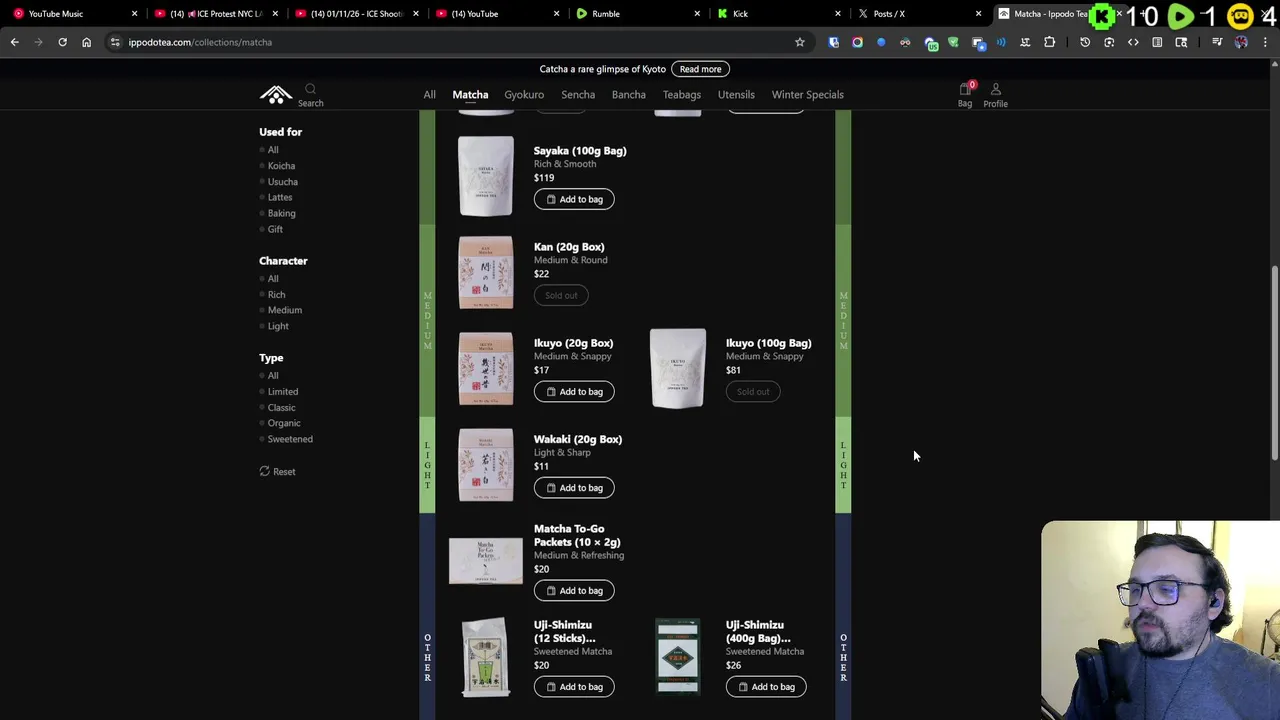
Task: Add Sayaka 100g Bag to bag
Action: [574, 199]
